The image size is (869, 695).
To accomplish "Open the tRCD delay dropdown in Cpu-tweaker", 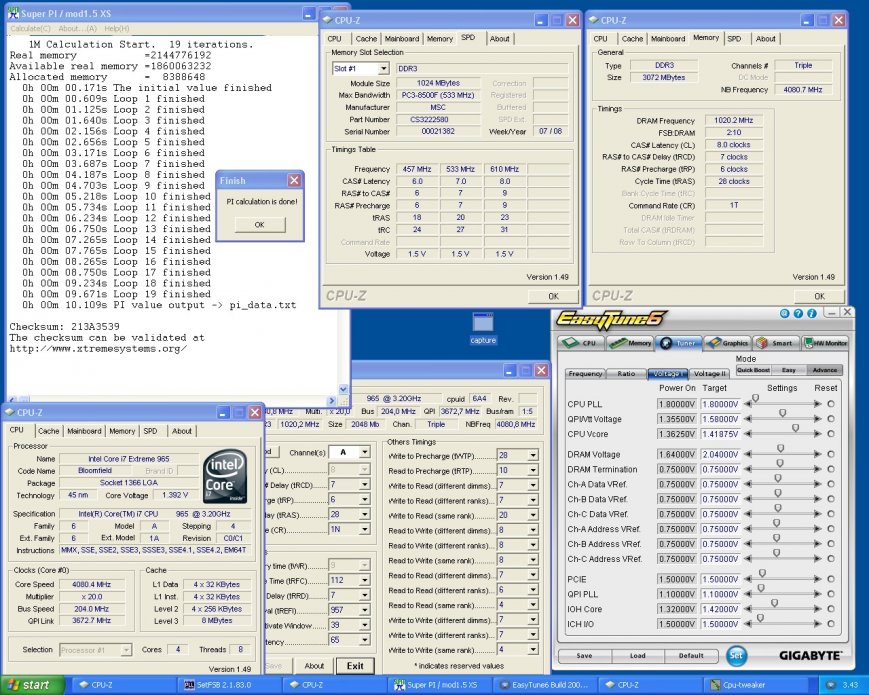I will coord(364,485).
